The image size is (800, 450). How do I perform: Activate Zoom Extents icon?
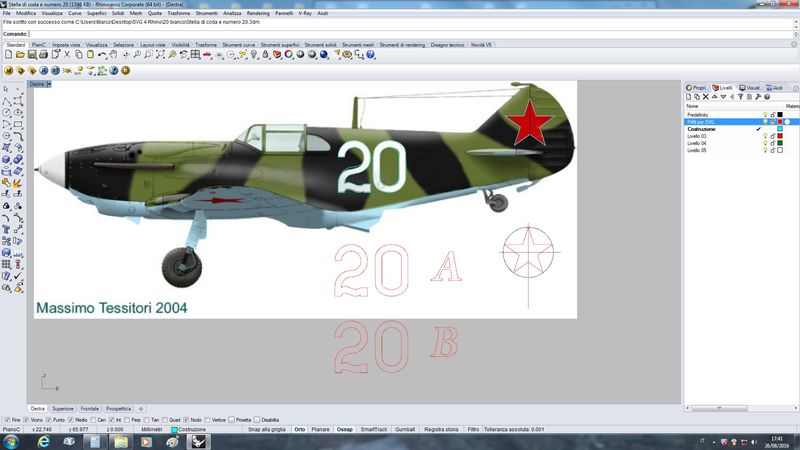[x=160, y=55]
